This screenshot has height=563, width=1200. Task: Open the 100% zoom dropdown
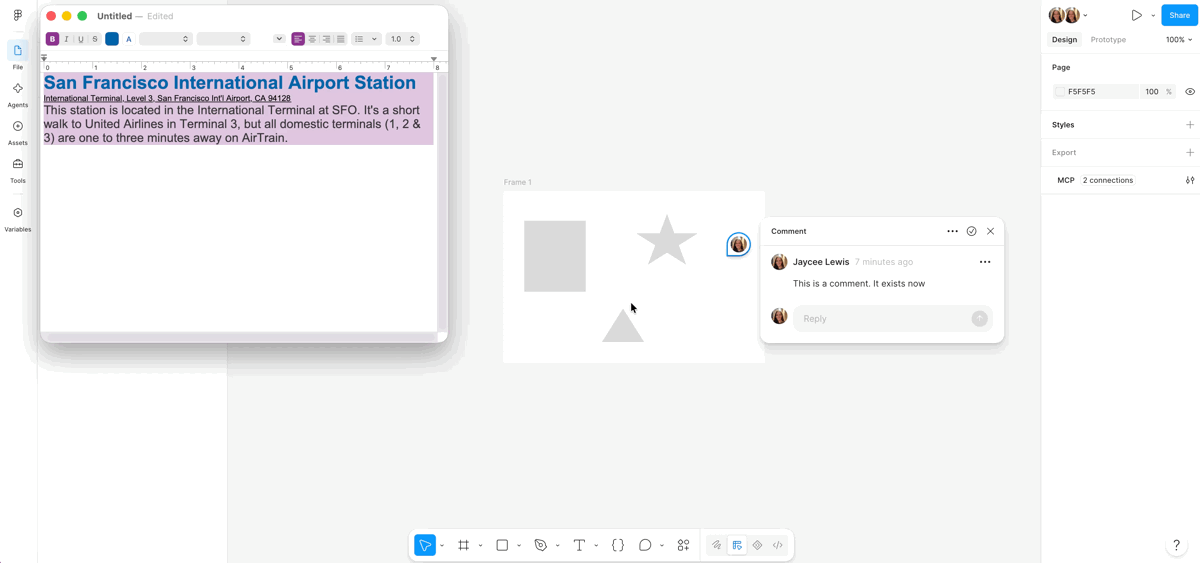(1179, 40)
